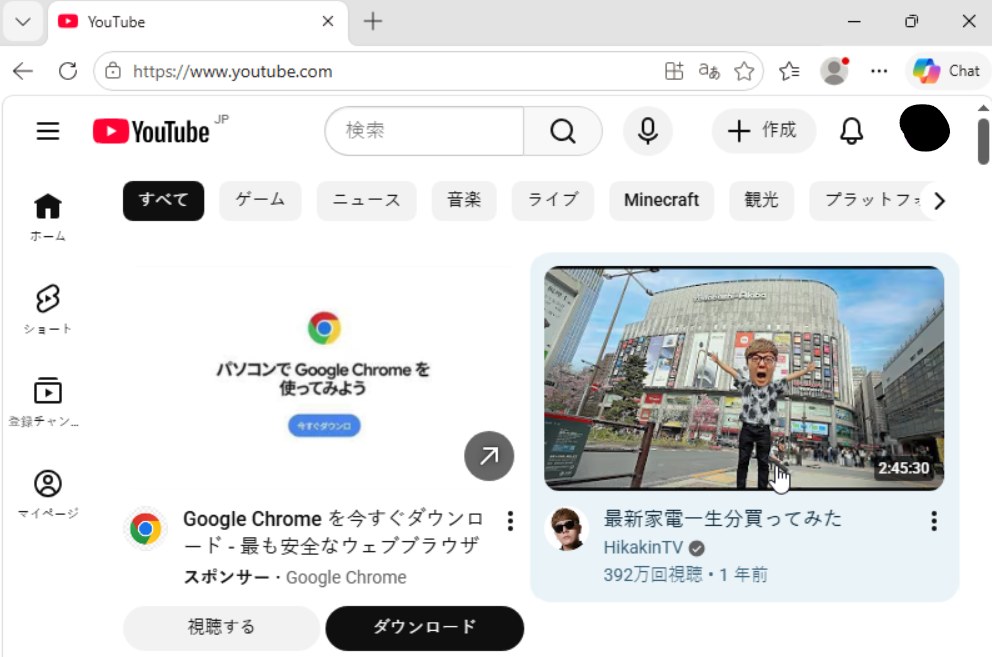Go to ホーム in sidebar

coord(47,217)
